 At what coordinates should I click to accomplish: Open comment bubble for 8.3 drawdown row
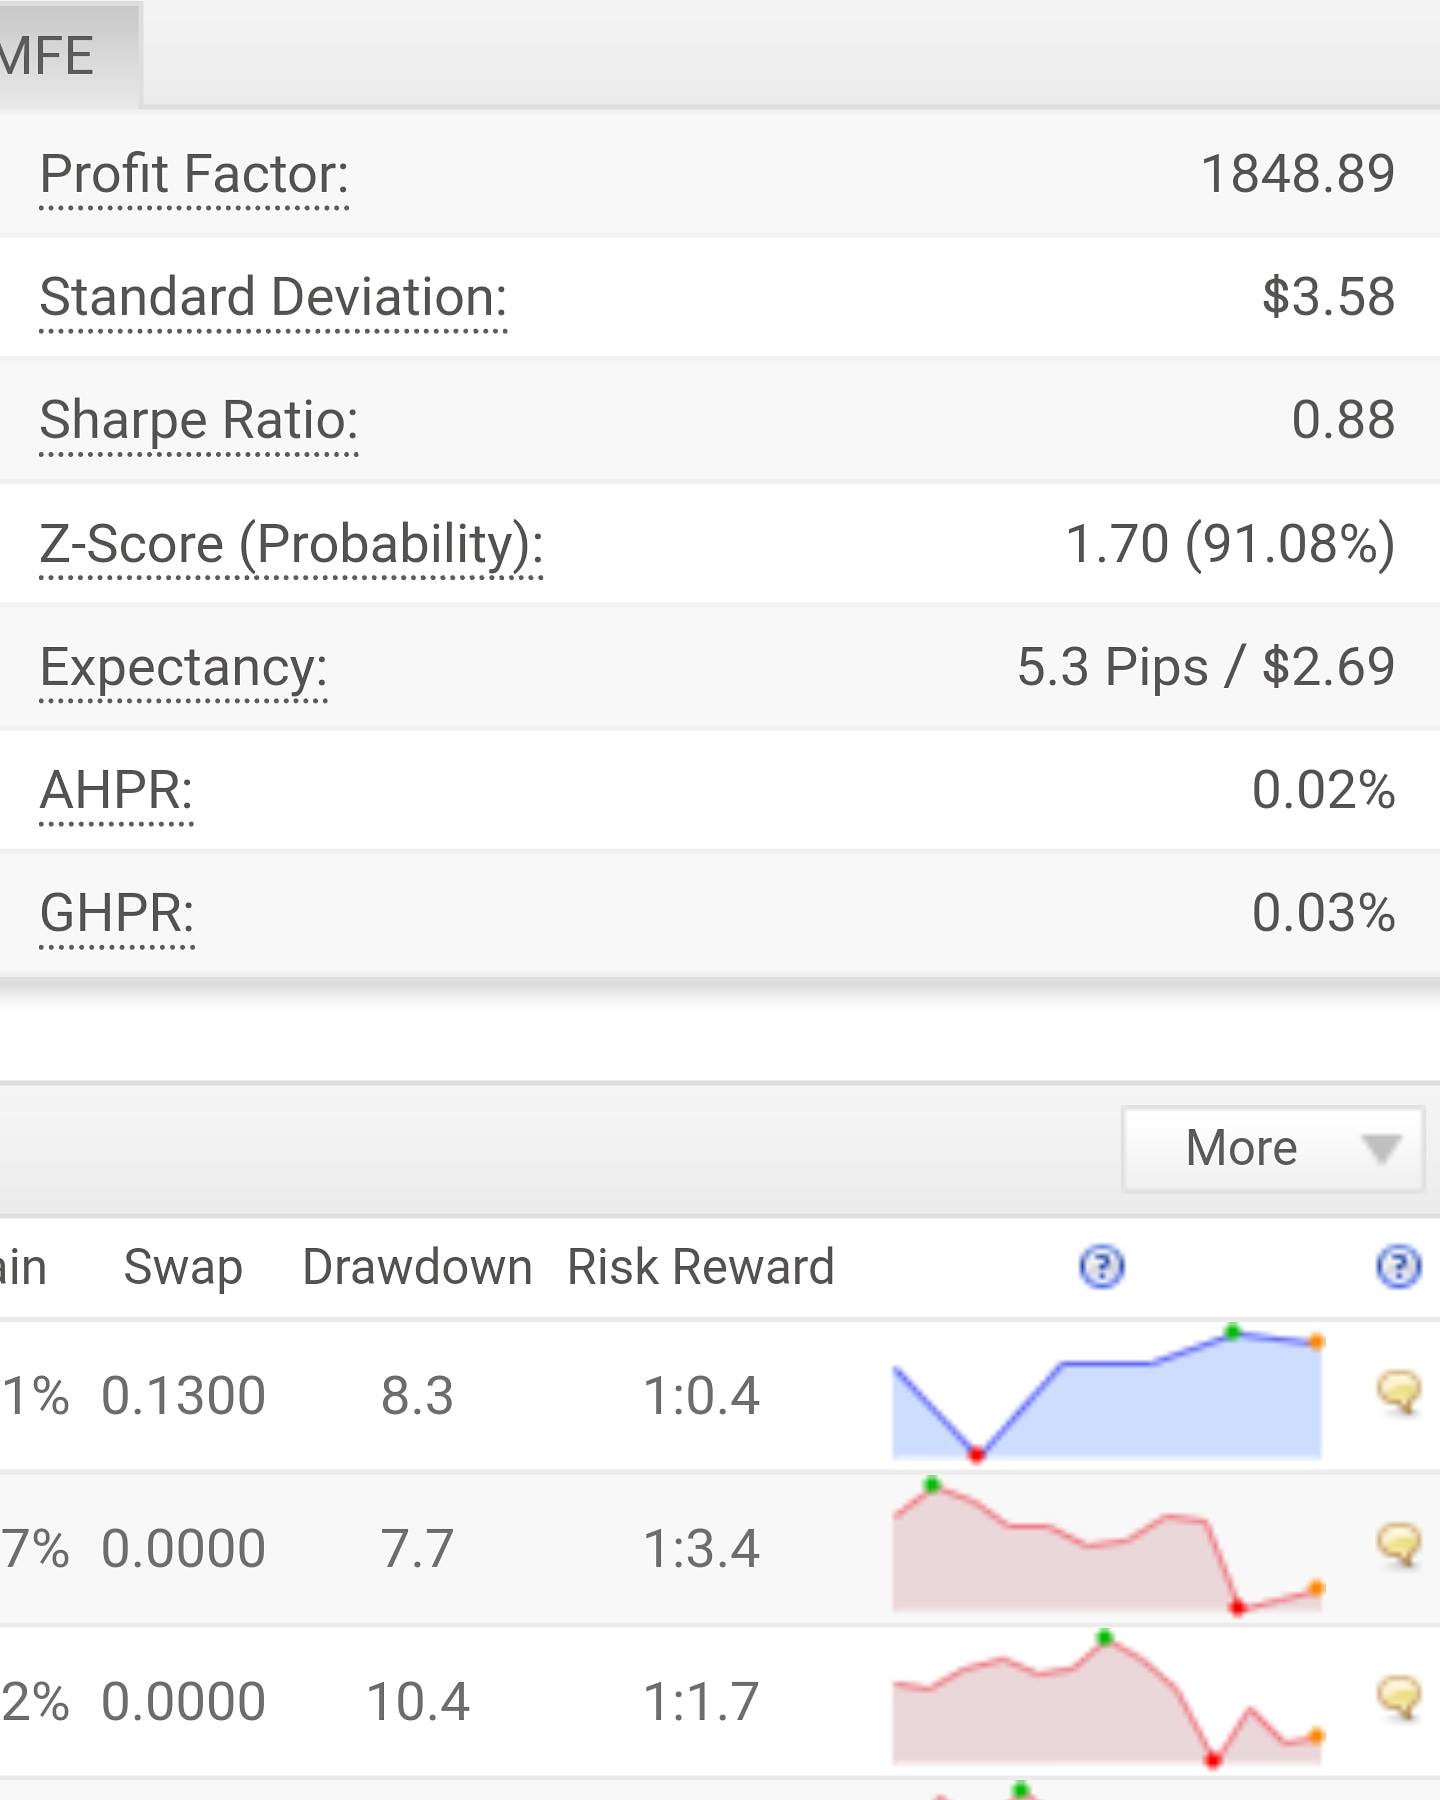(x=1399, y=1393)
